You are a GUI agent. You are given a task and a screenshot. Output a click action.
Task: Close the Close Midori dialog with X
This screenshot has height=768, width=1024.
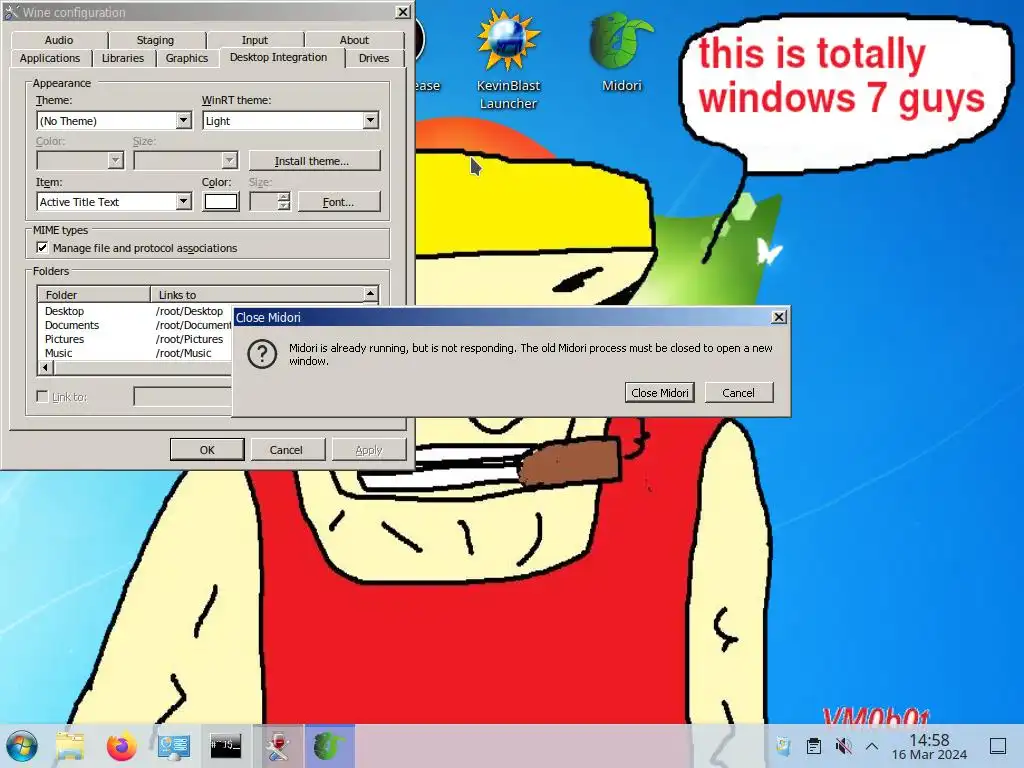tap(778, 317)
